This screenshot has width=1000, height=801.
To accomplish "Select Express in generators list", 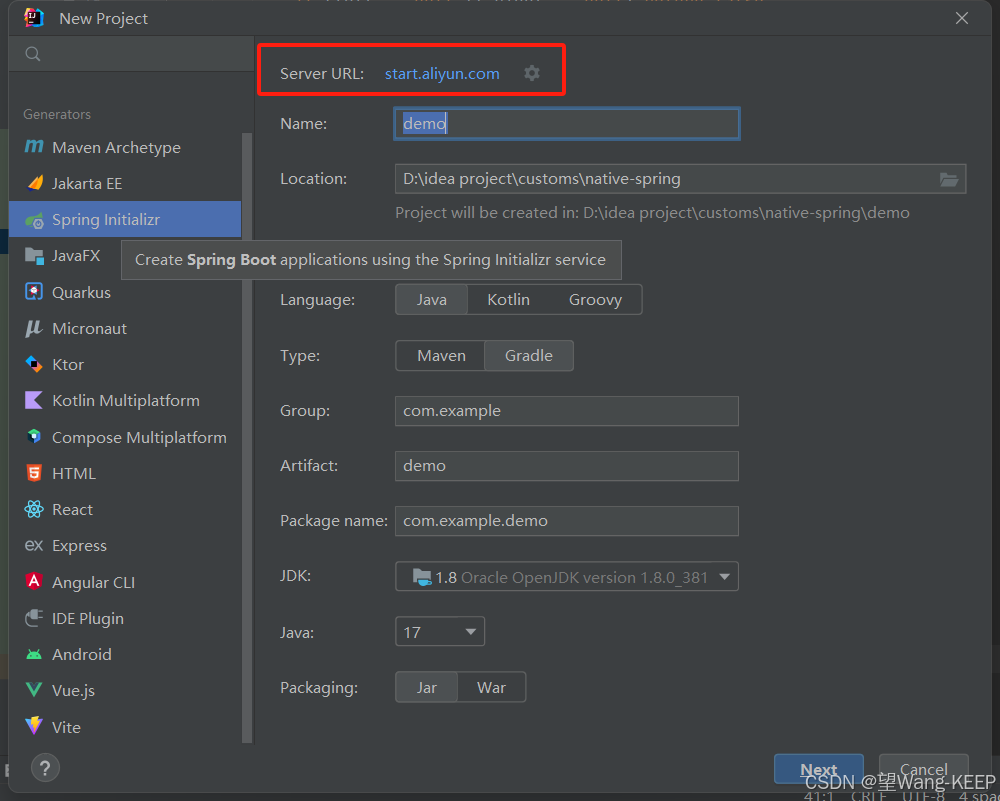I will pos(125,545).
